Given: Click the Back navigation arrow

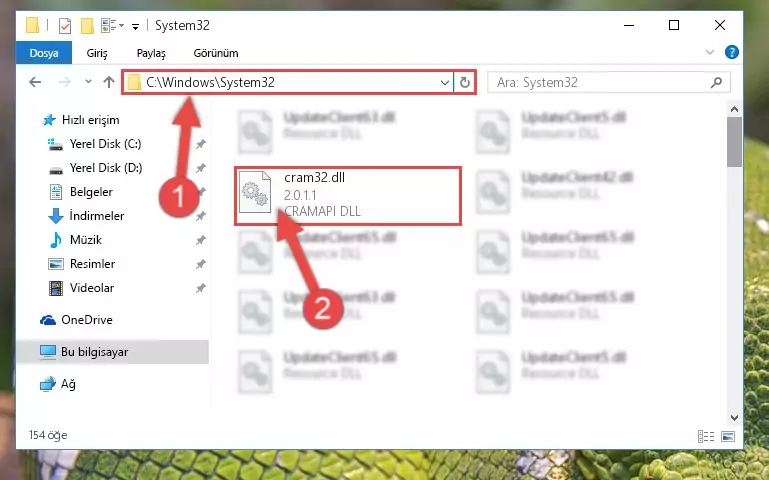Looking at the screenshot, I should click(35, 82).
